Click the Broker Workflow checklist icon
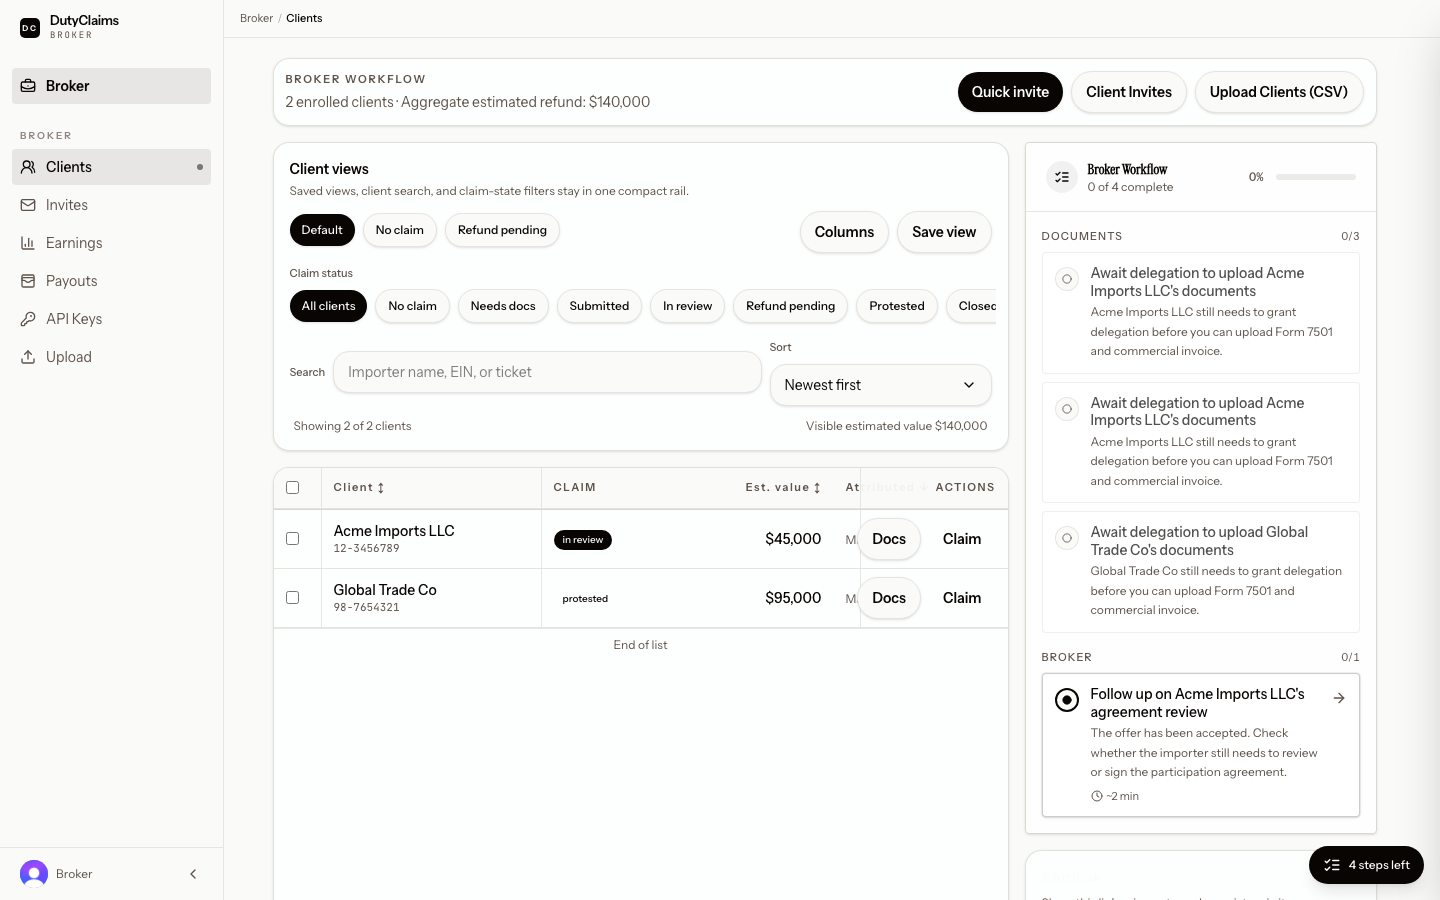Viewport: 1440px width, 900px height. point(1062,177)
